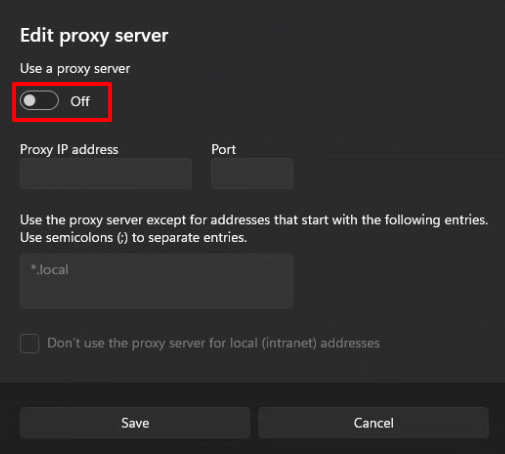The height and width of the screenshot is (454, 505).
Task: Check Don't use proxy for local addresses
Action: point(29,343)
